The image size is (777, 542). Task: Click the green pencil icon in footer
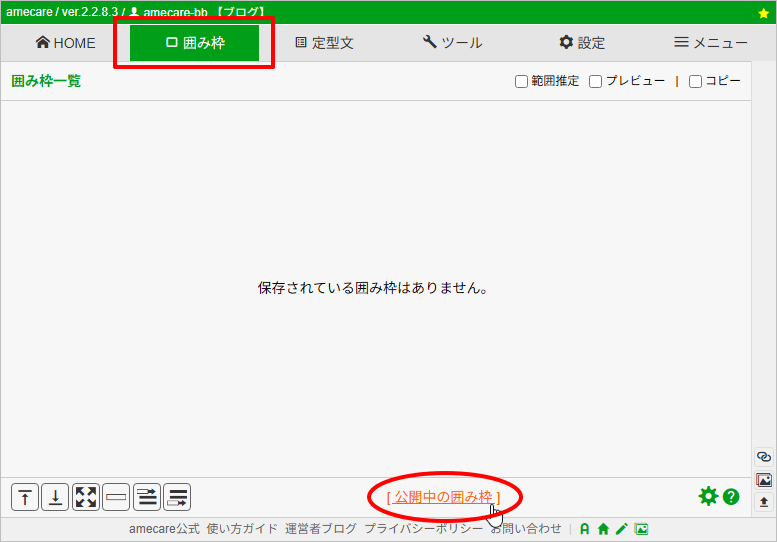[x=621, y=529]
